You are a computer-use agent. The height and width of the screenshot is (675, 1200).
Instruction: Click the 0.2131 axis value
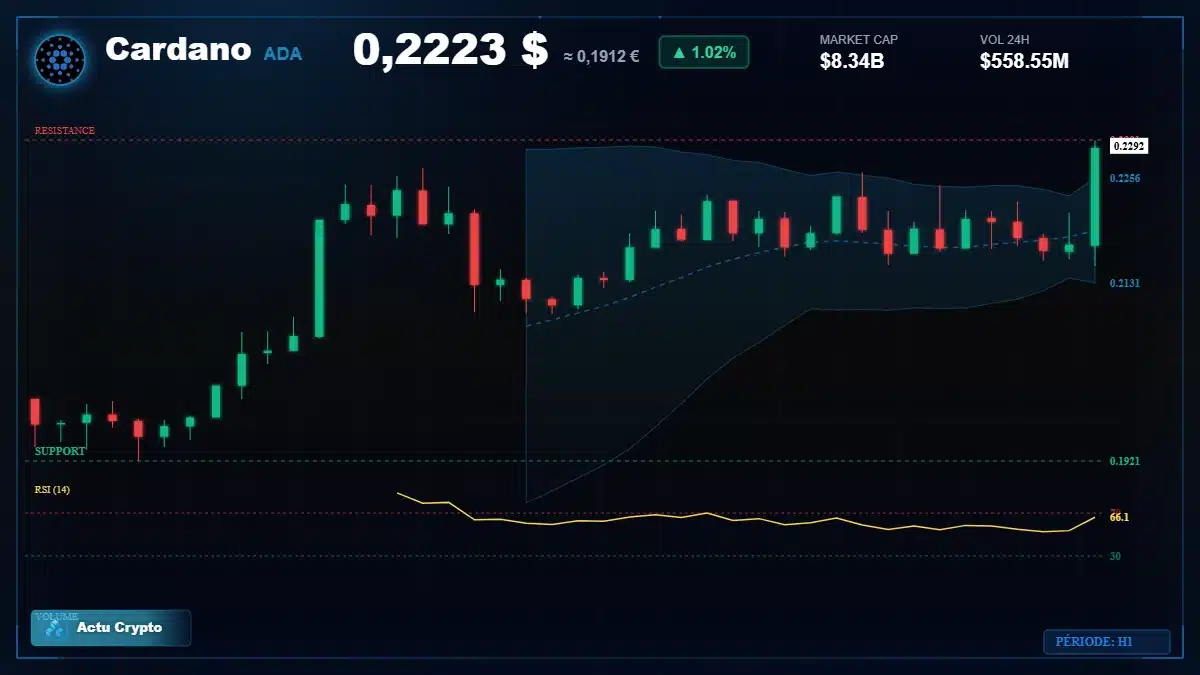pos(1125,283)
